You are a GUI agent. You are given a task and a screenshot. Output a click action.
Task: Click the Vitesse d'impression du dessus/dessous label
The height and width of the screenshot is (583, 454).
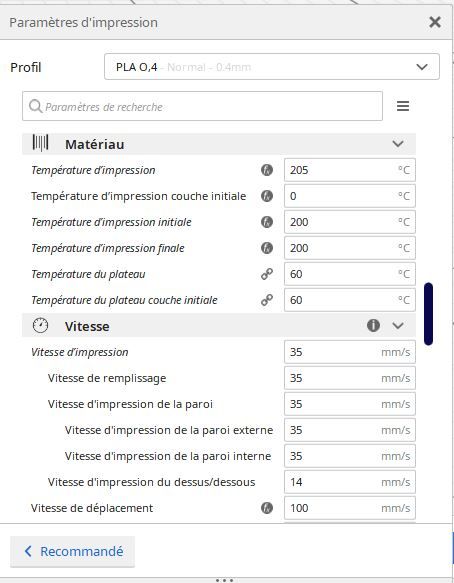point(151,482)
